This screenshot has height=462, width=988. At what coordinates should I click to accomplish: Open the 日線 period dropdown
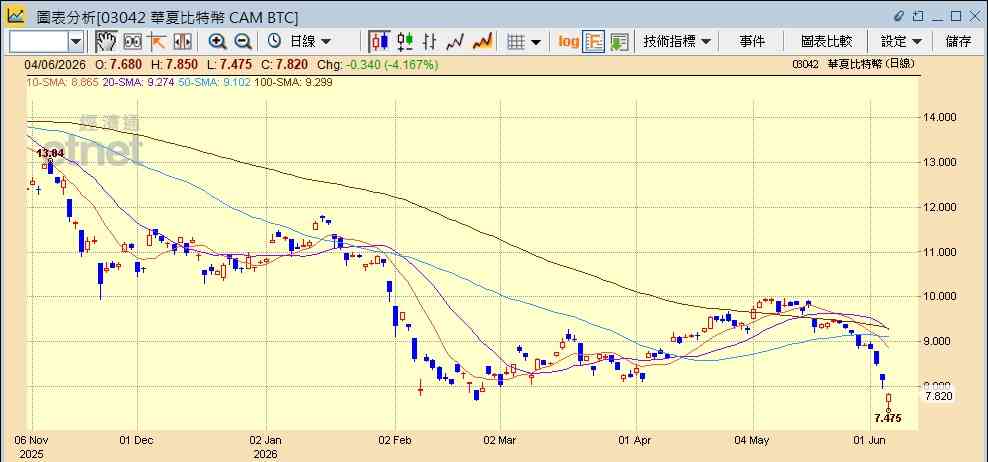click(x=309, y=42)
